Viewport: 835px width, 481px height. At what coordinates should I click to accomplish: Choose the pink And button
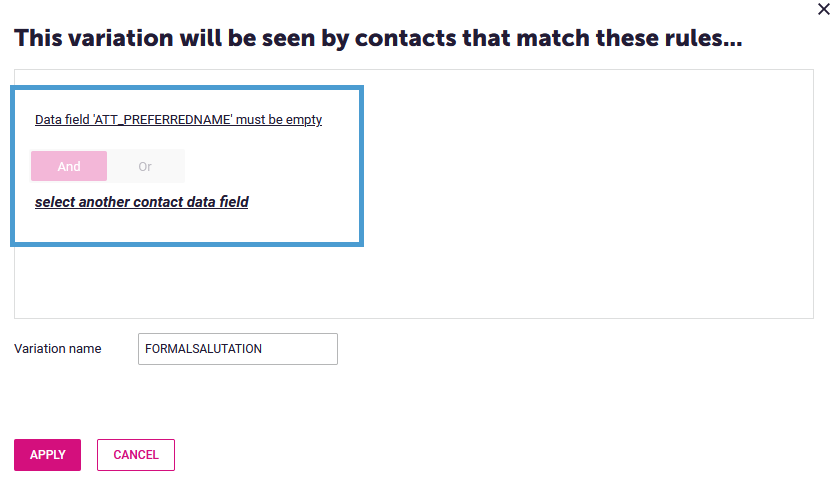tap(69, 166)
